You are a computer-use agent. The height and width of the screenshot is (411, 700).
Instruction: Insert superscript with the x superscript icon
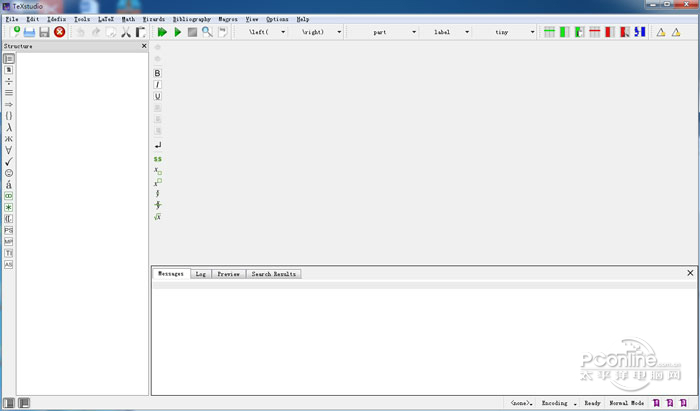[158, 183]
